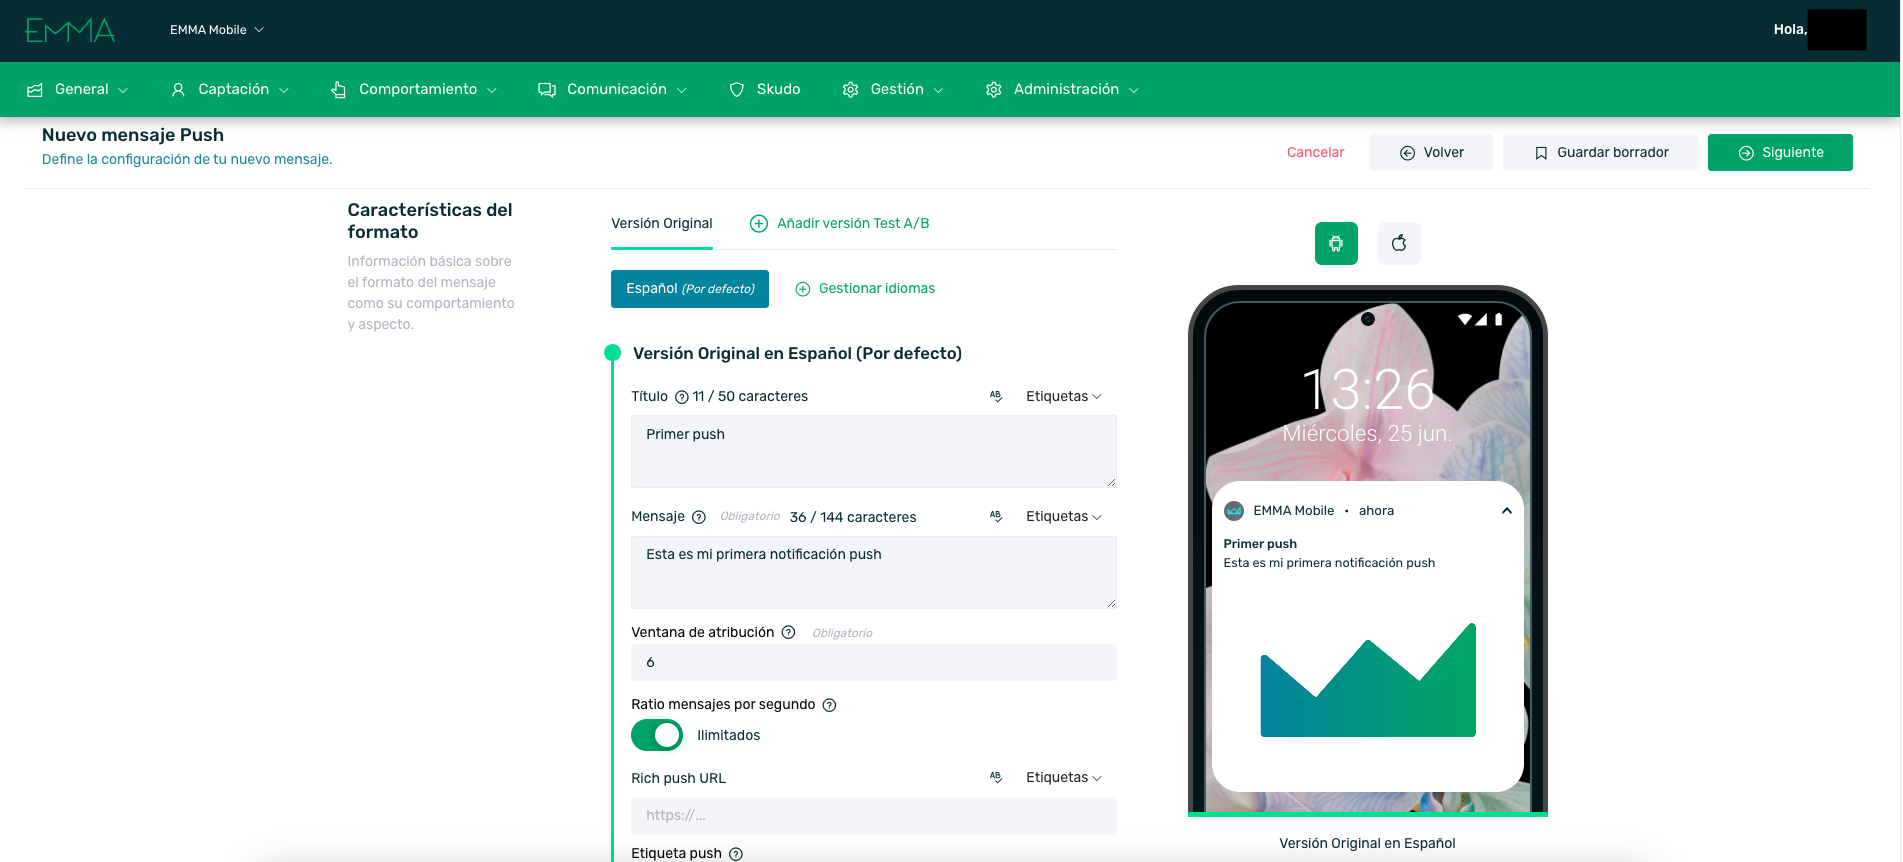Image resolution: width=1903 pixels, height=862 pixels.
Task: Click plus icon beside Gestionar idiomas
Action: [x=802, y=289]
